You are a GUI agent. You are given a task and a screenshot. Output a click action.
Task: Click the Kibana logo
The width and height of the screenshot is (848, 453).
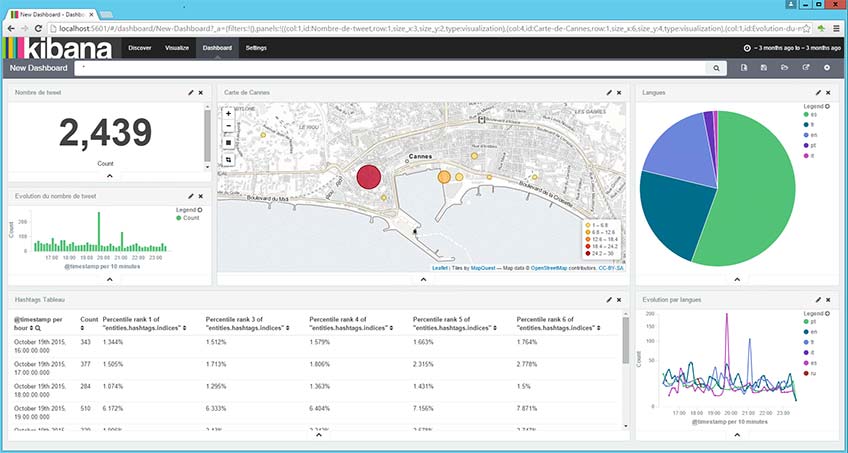57,48
